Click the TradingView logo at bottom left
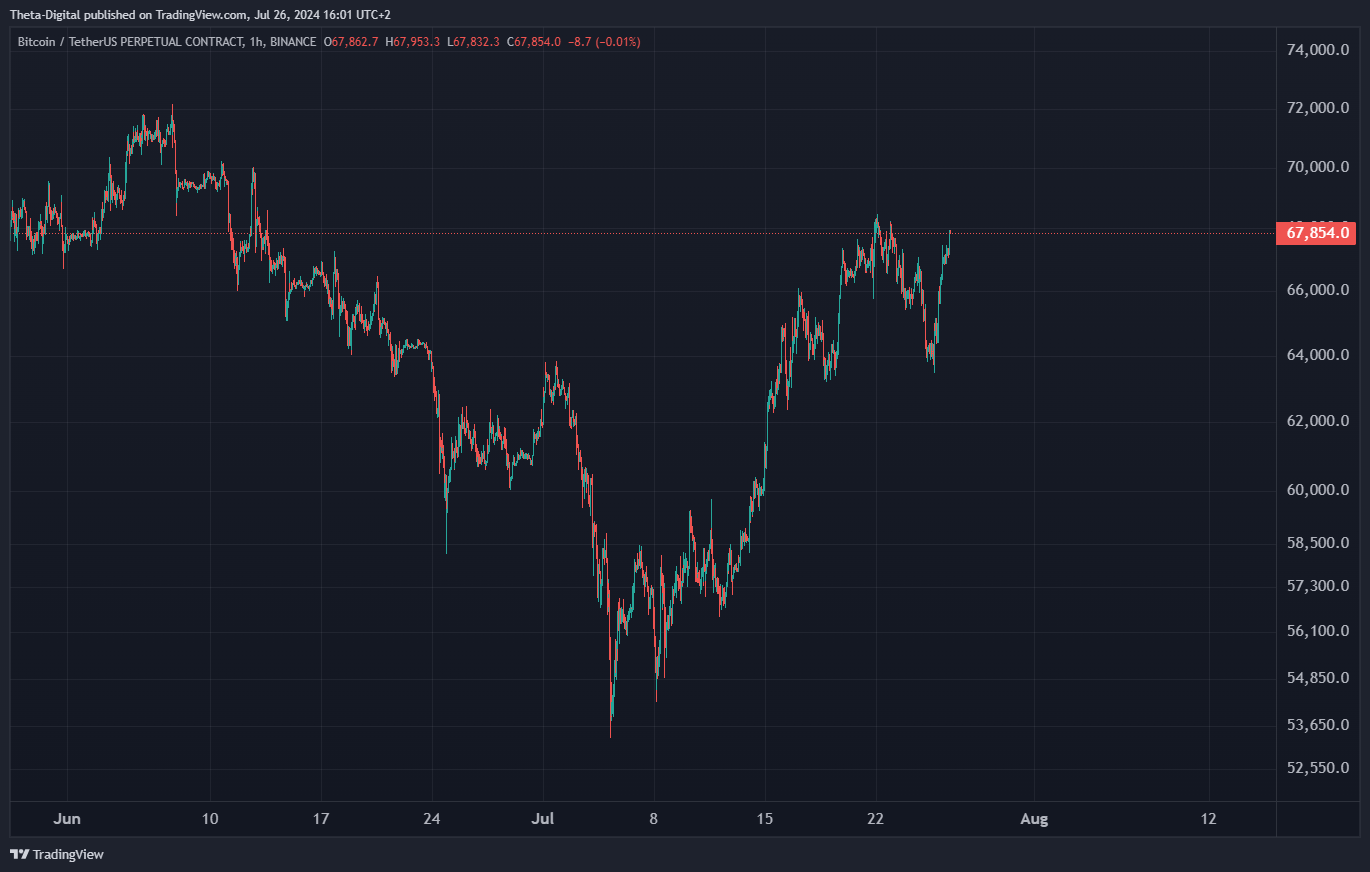The image size is (1370, 872). 57,854
